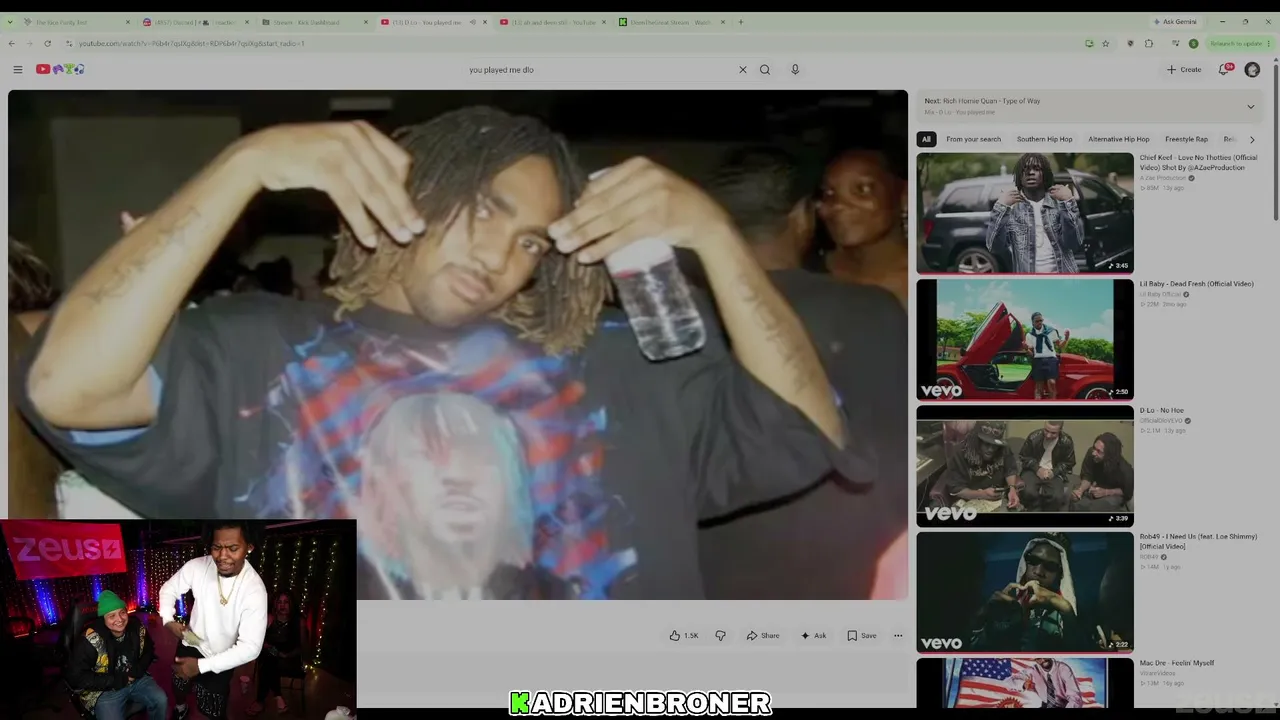Open YouTube notifications bell
This screenshot has height=720, width=1280.
(x=1223, y=69)
